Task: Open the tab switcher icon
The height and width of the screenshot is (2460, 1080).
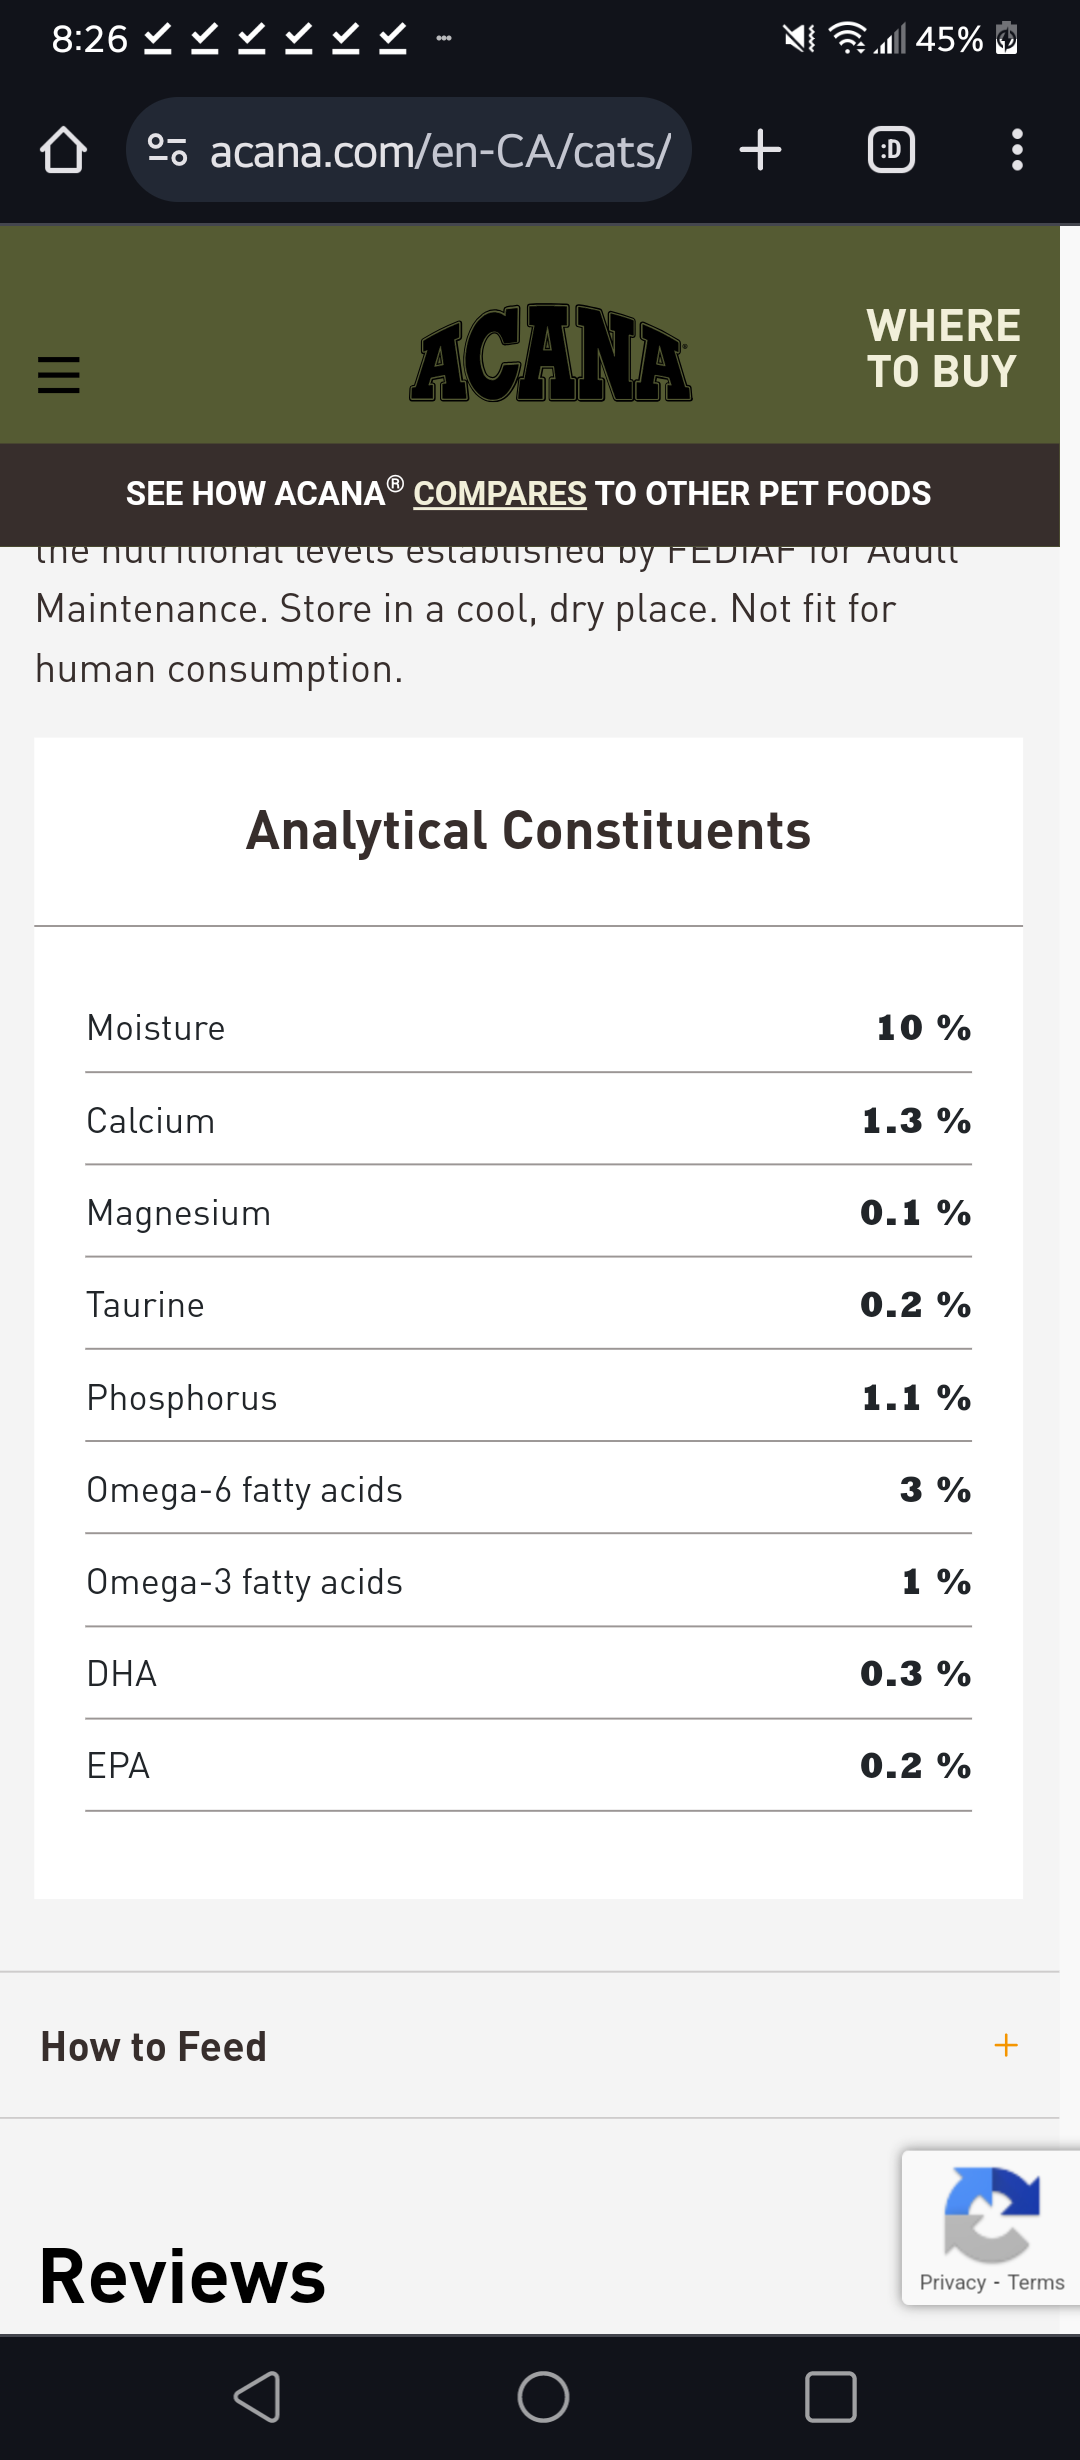Action: pyautogui.click(x=890, y=151)
